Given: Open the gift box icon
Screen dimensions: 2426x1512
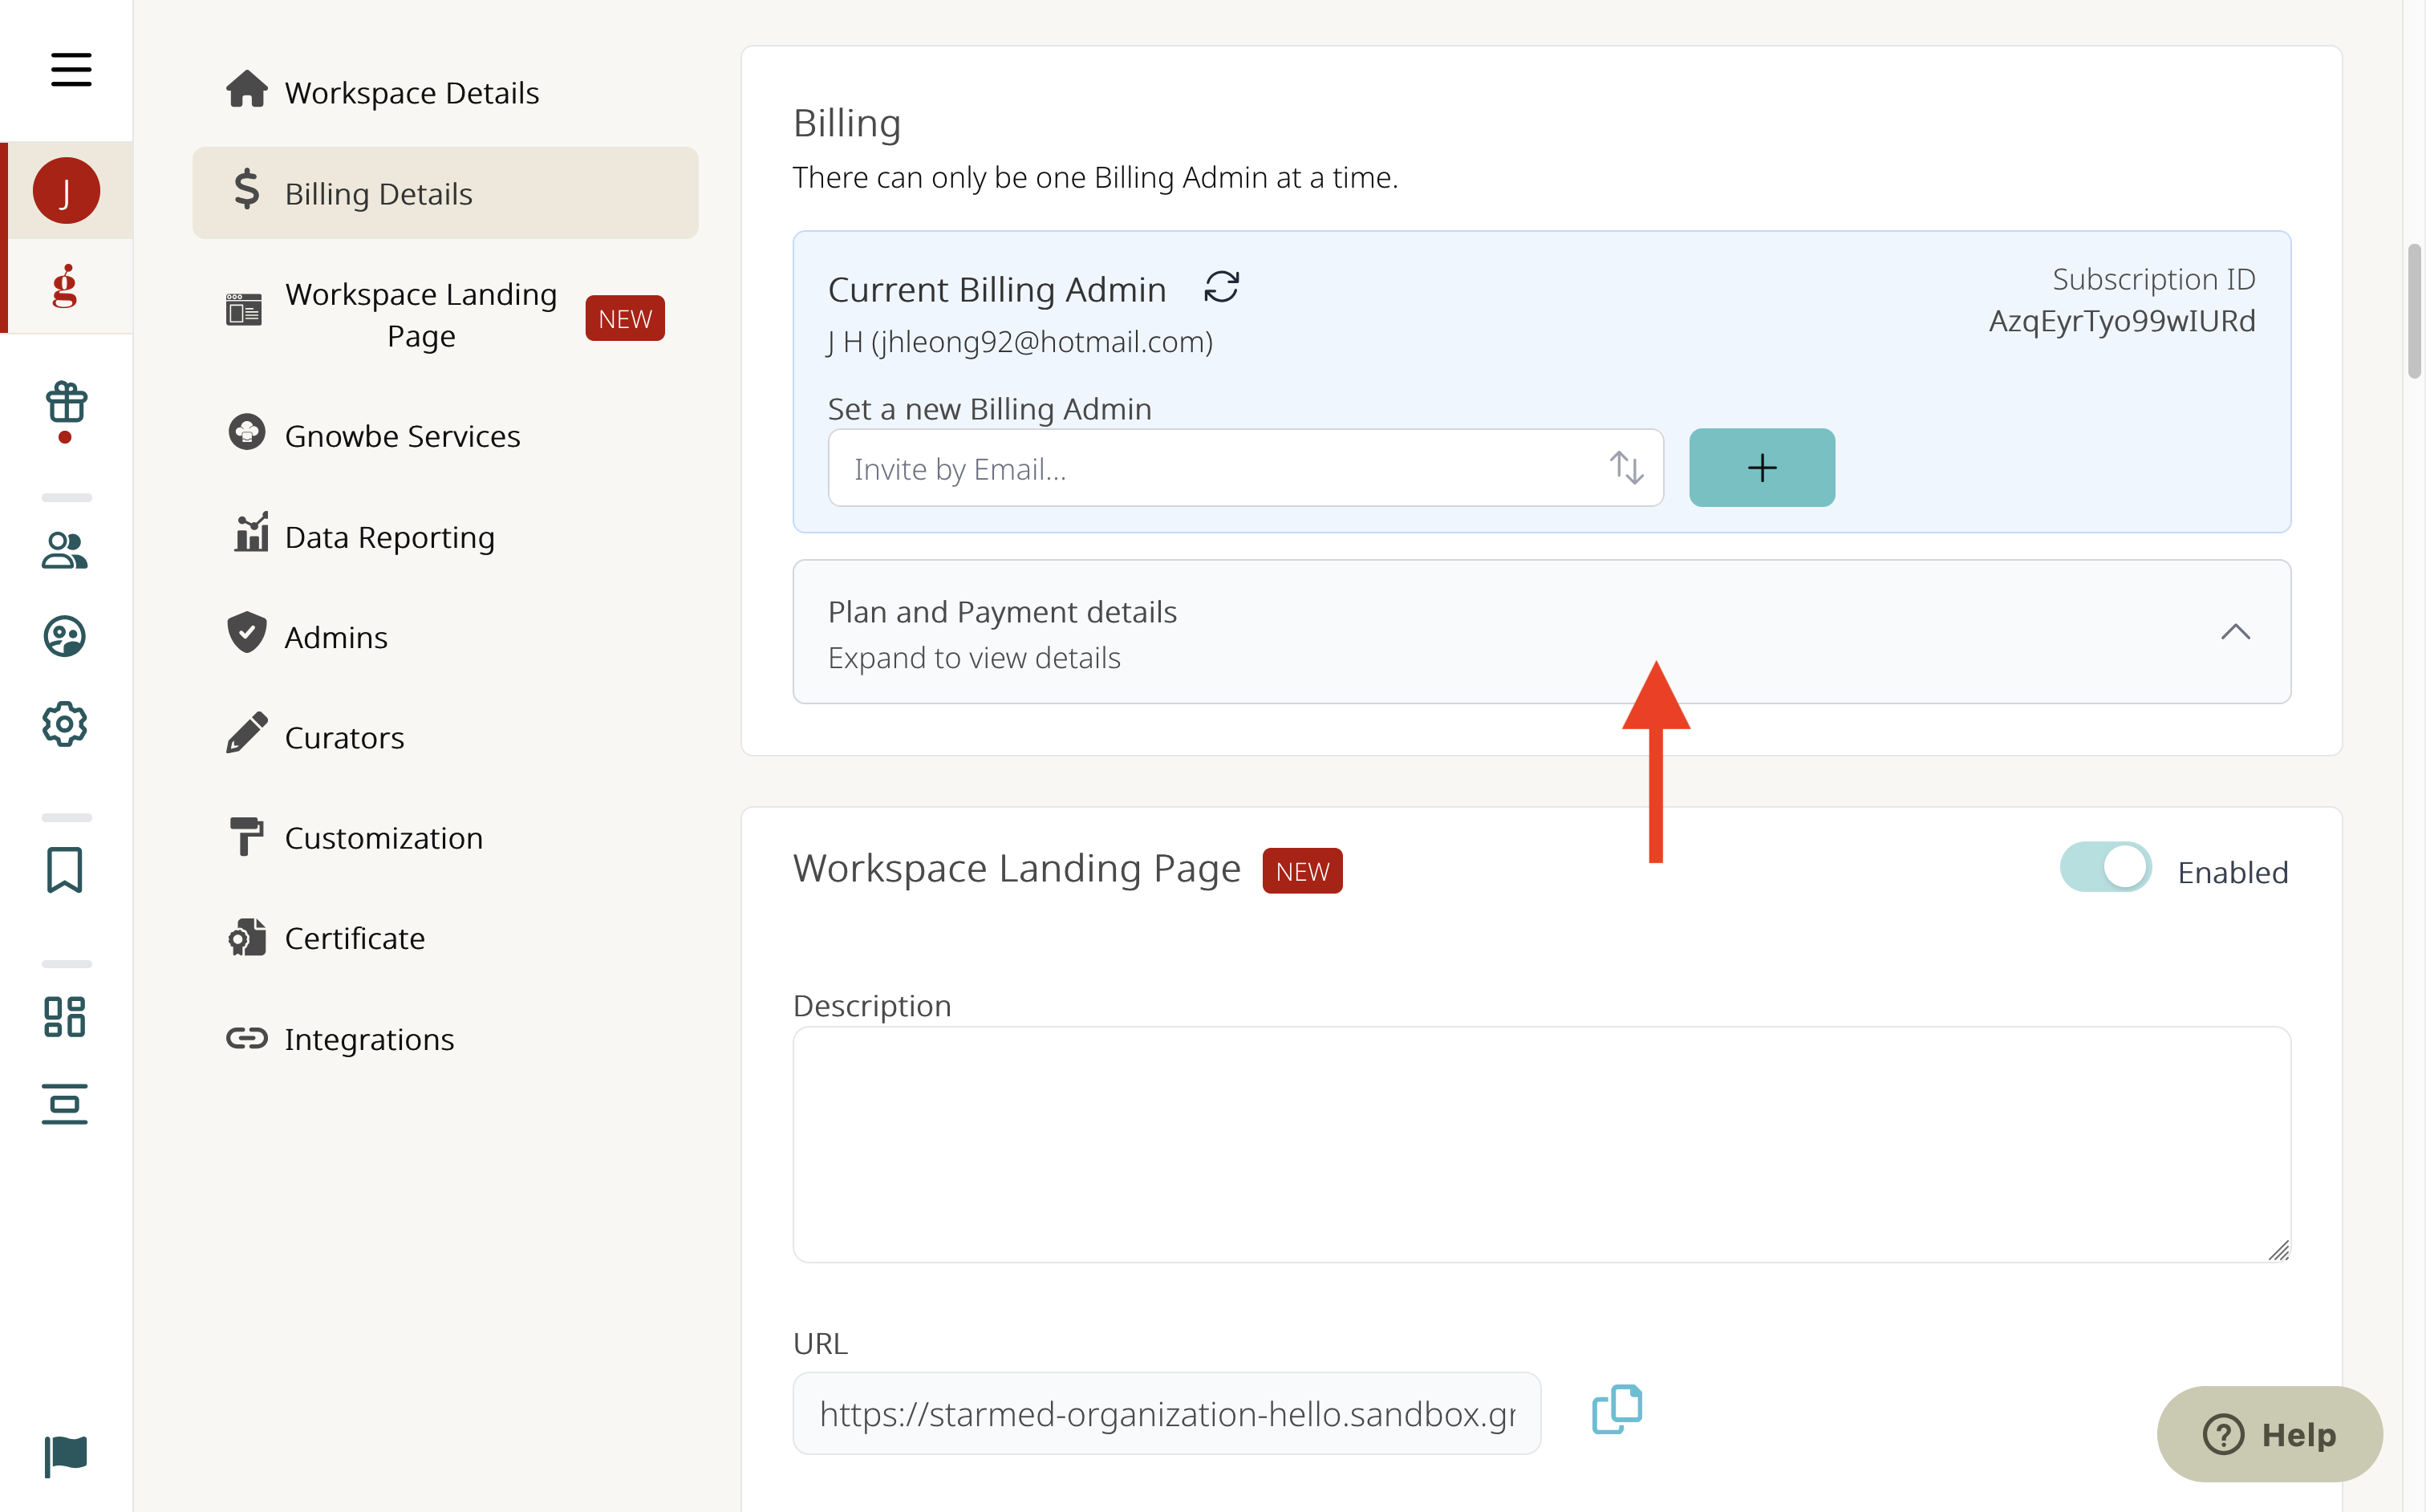Looking at the screenshot, I should tap(66, 403).
